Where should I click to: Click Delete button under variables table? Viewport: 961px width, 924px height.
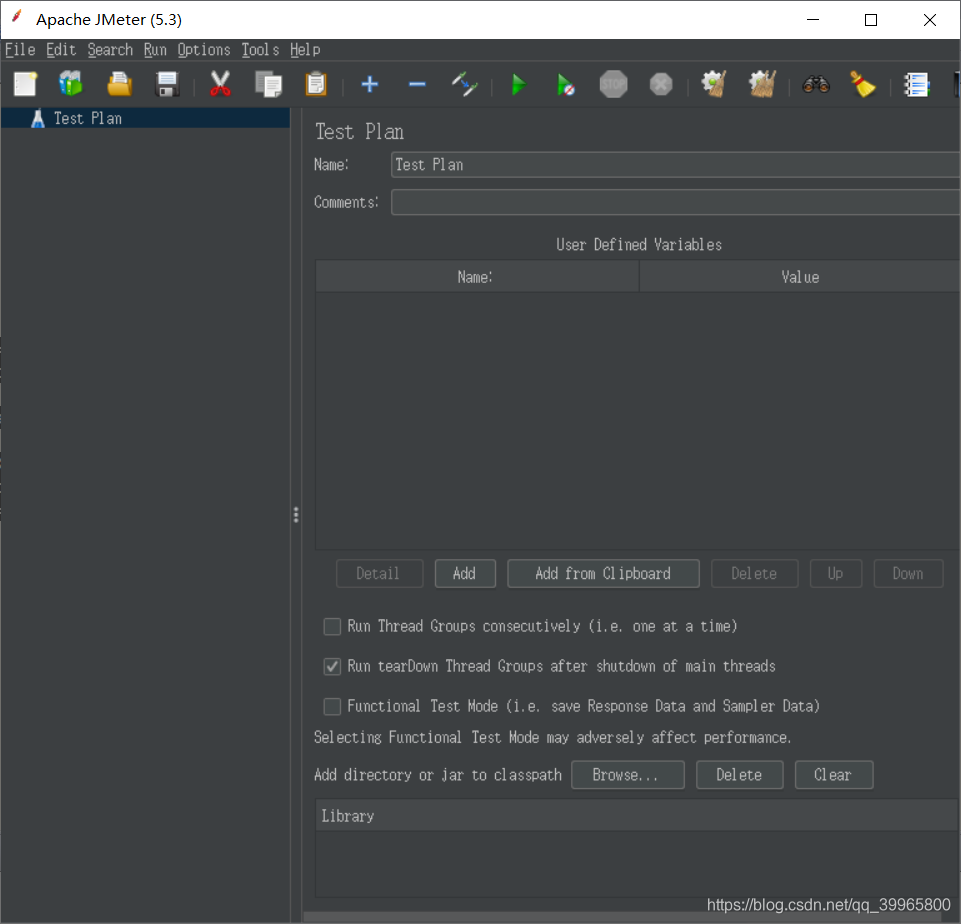(x=754, y=574)
